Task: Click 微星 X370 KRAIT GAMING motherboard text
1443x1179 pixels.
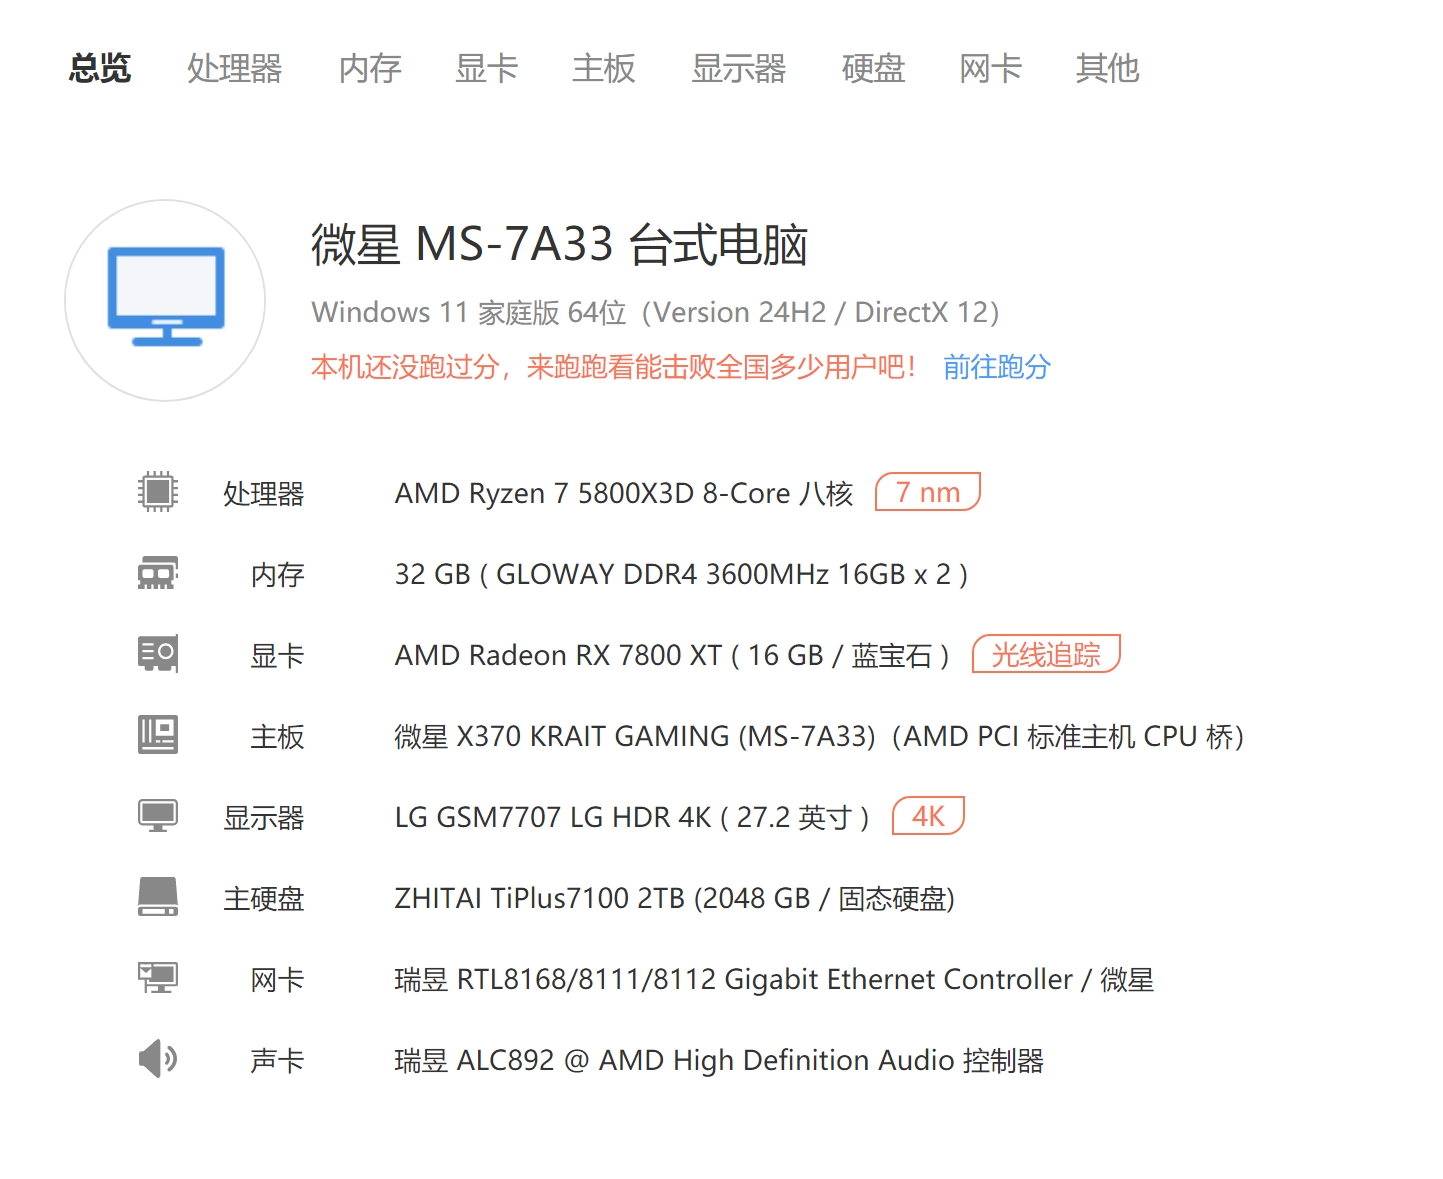Action: tap(820, 736)
